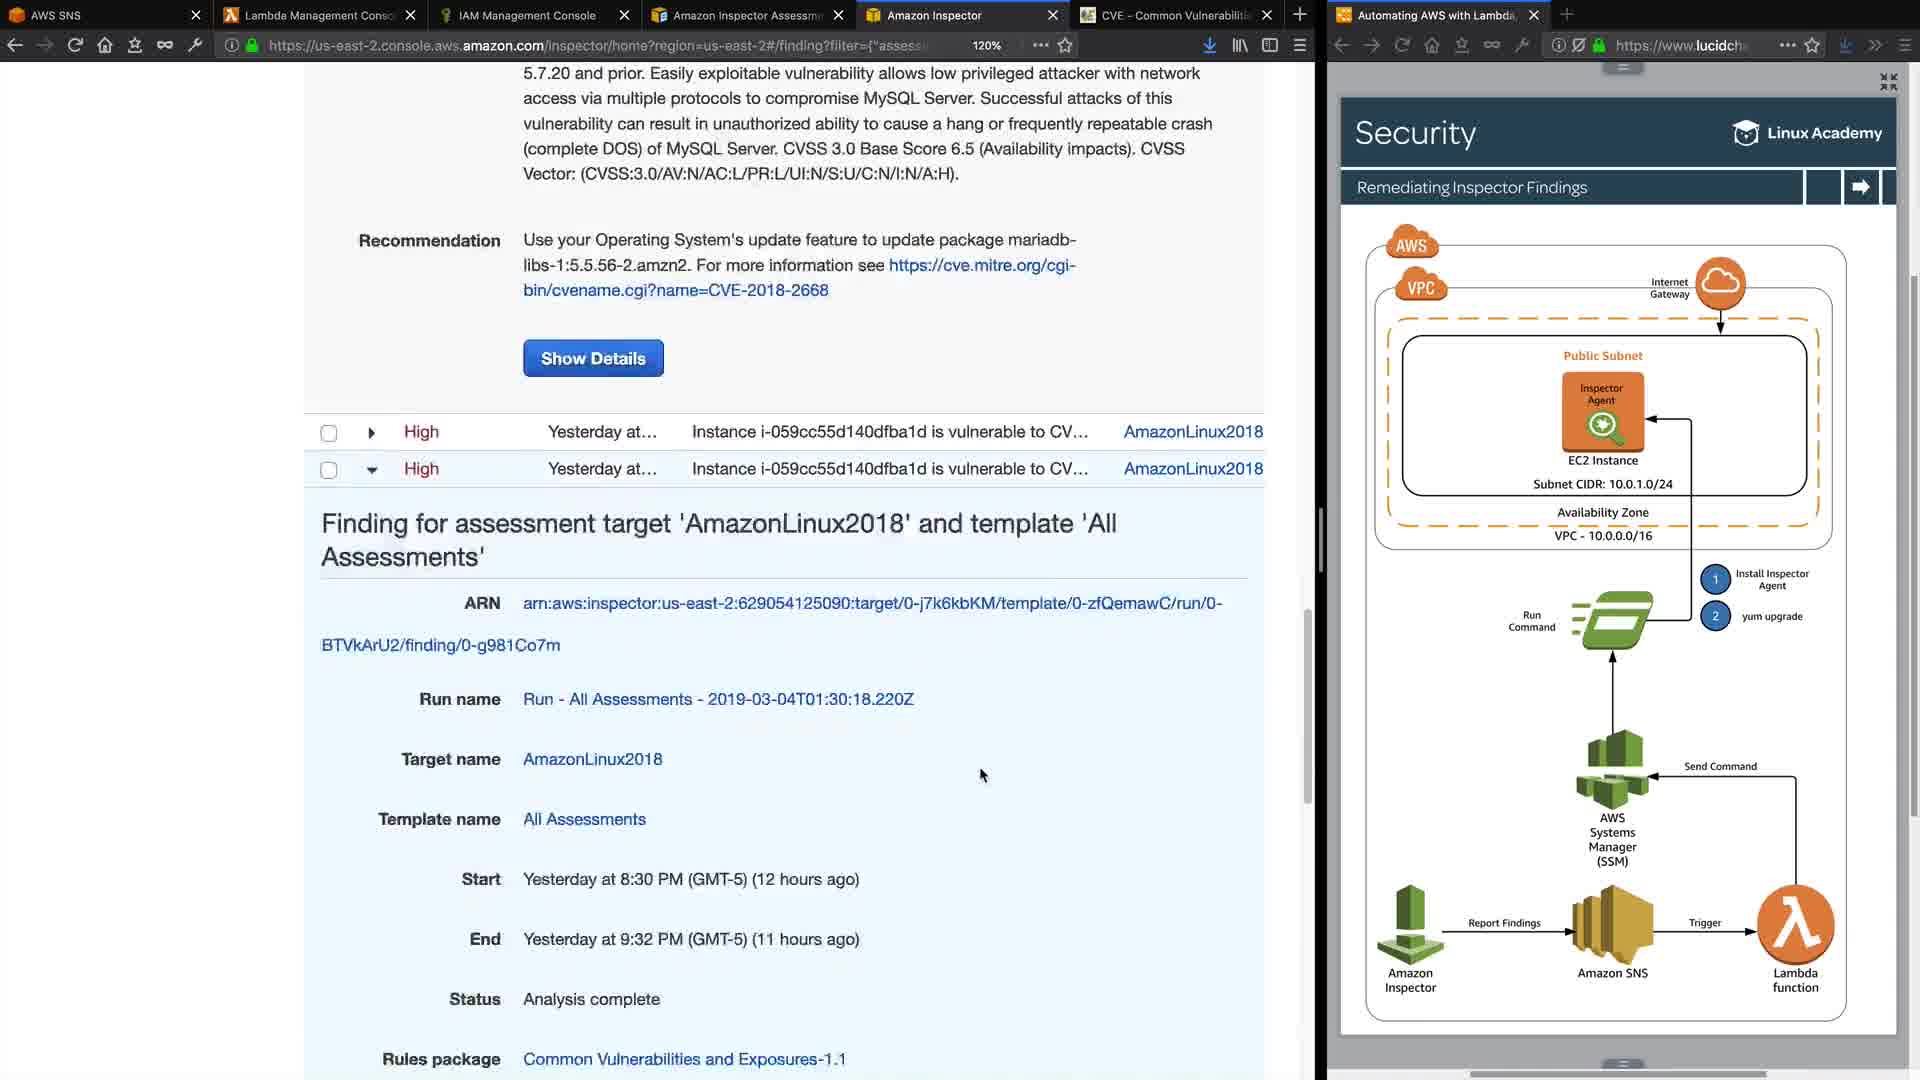Collapse the fullscreen presentation with the shrink icon
The width and height of the screenshot is (1920, 1080).
pyautogui.click(x=1888, y=82)
